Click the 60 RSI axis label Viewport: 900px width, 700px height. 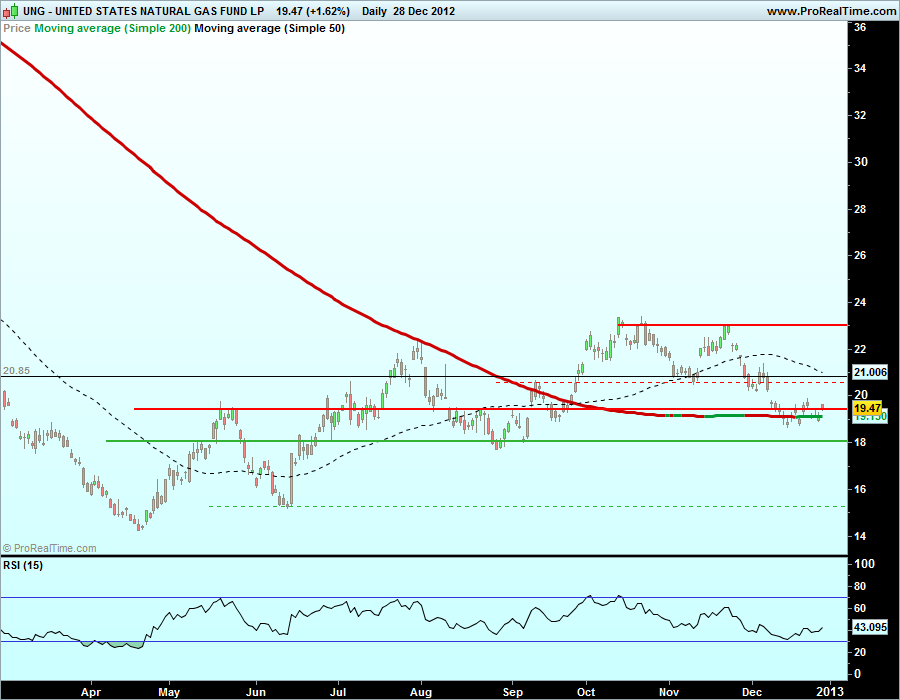click(860, 608)
